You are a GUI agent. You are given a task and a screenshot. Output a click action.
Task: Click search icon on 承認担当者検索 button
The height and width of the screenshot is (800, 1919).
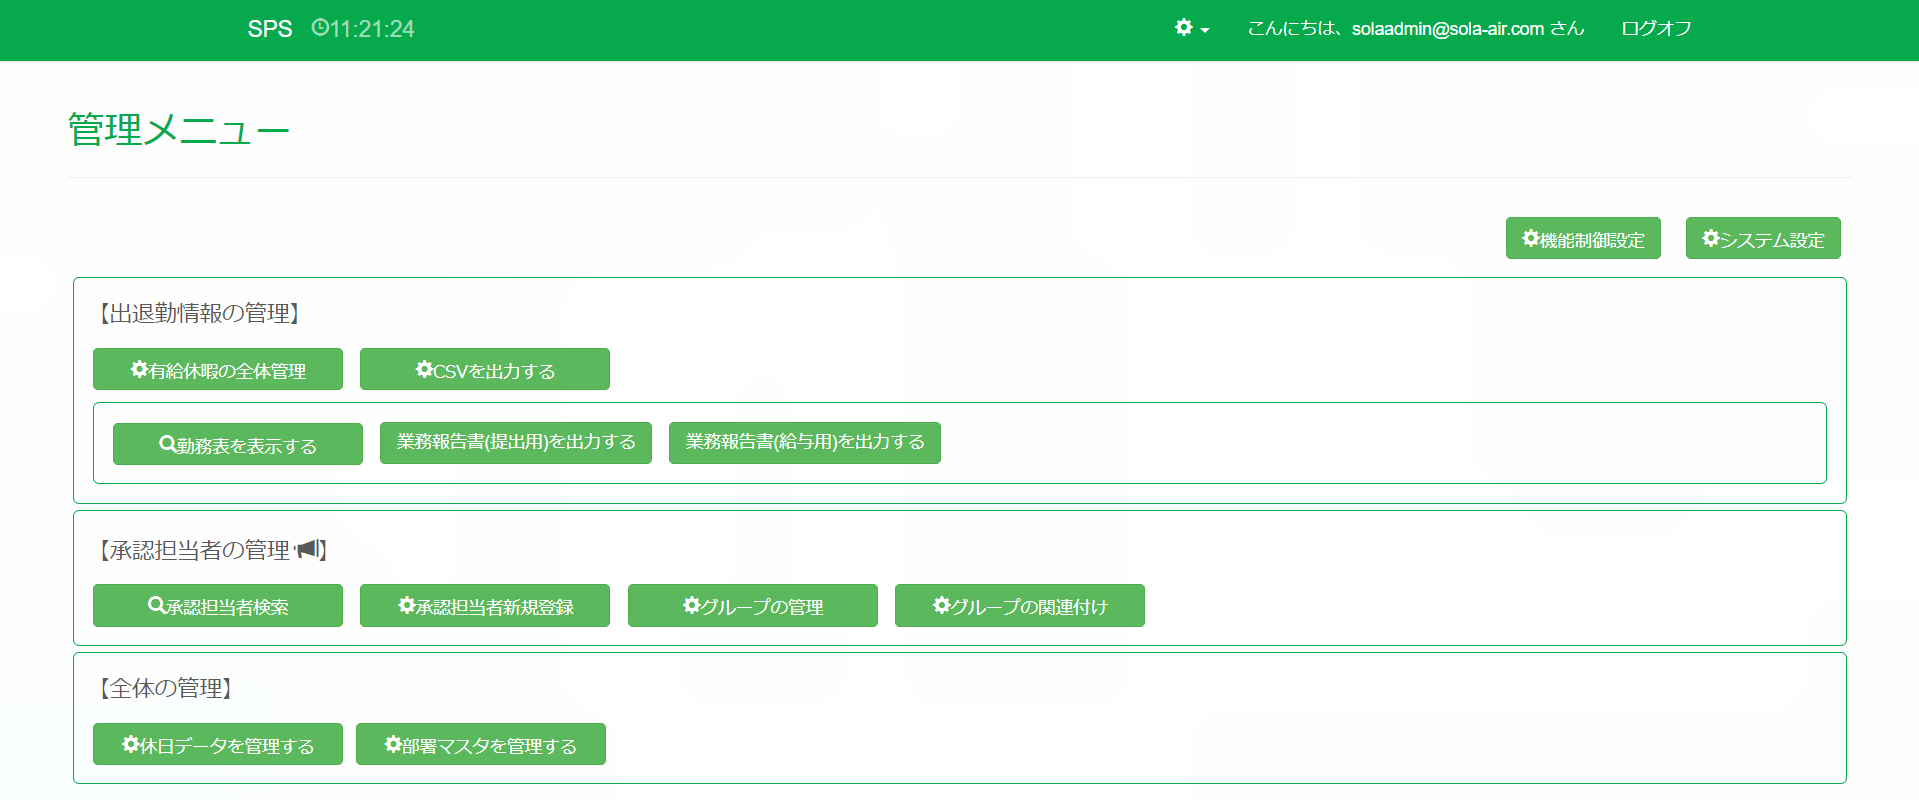(x=156, y=605)
